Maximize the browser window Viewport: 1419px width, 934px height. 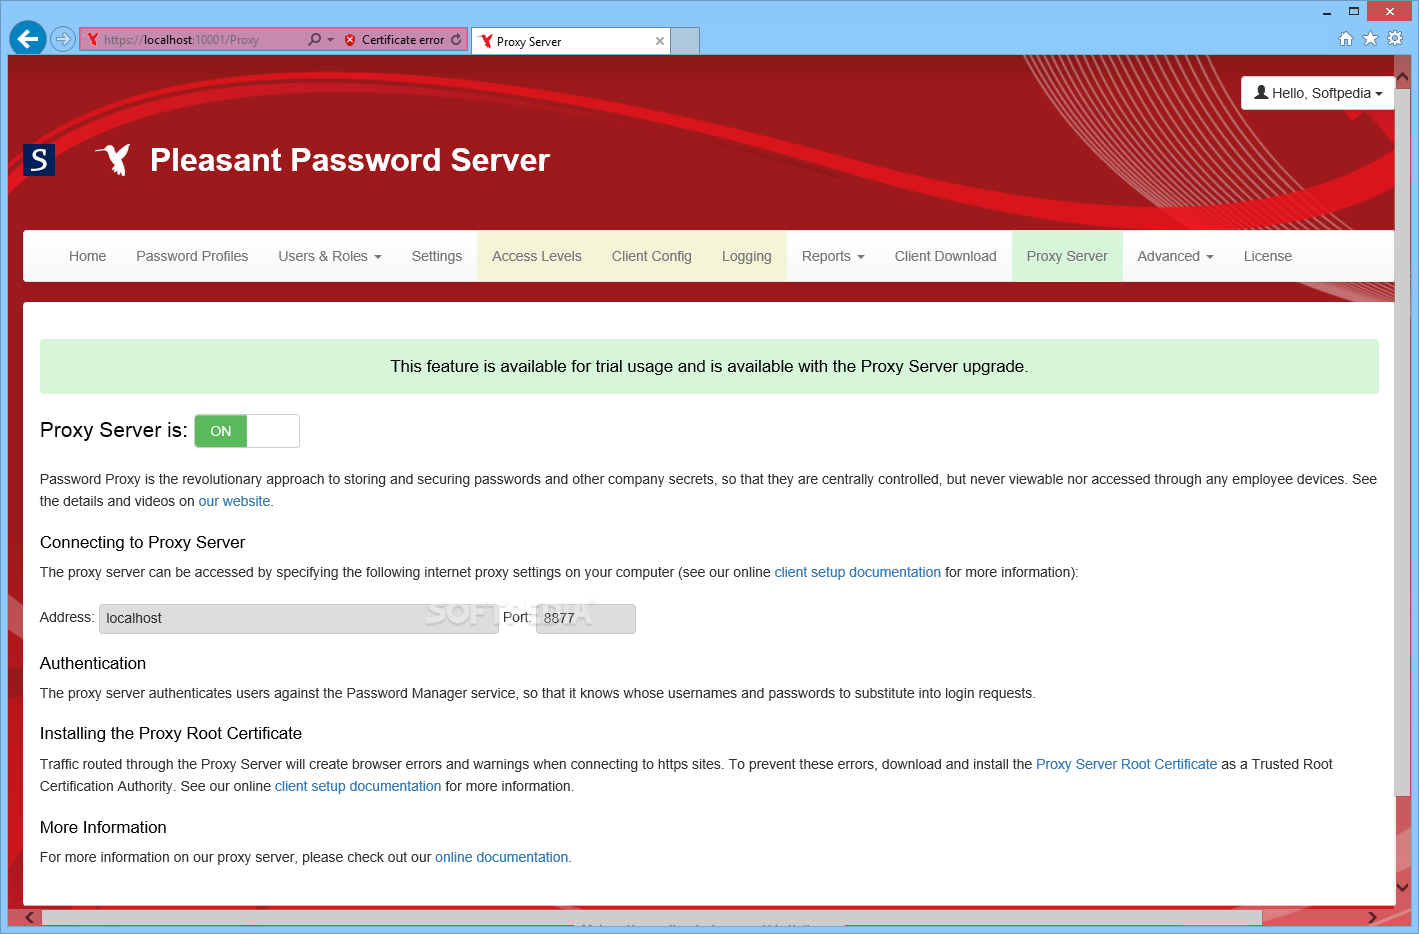coord(1354,12)
